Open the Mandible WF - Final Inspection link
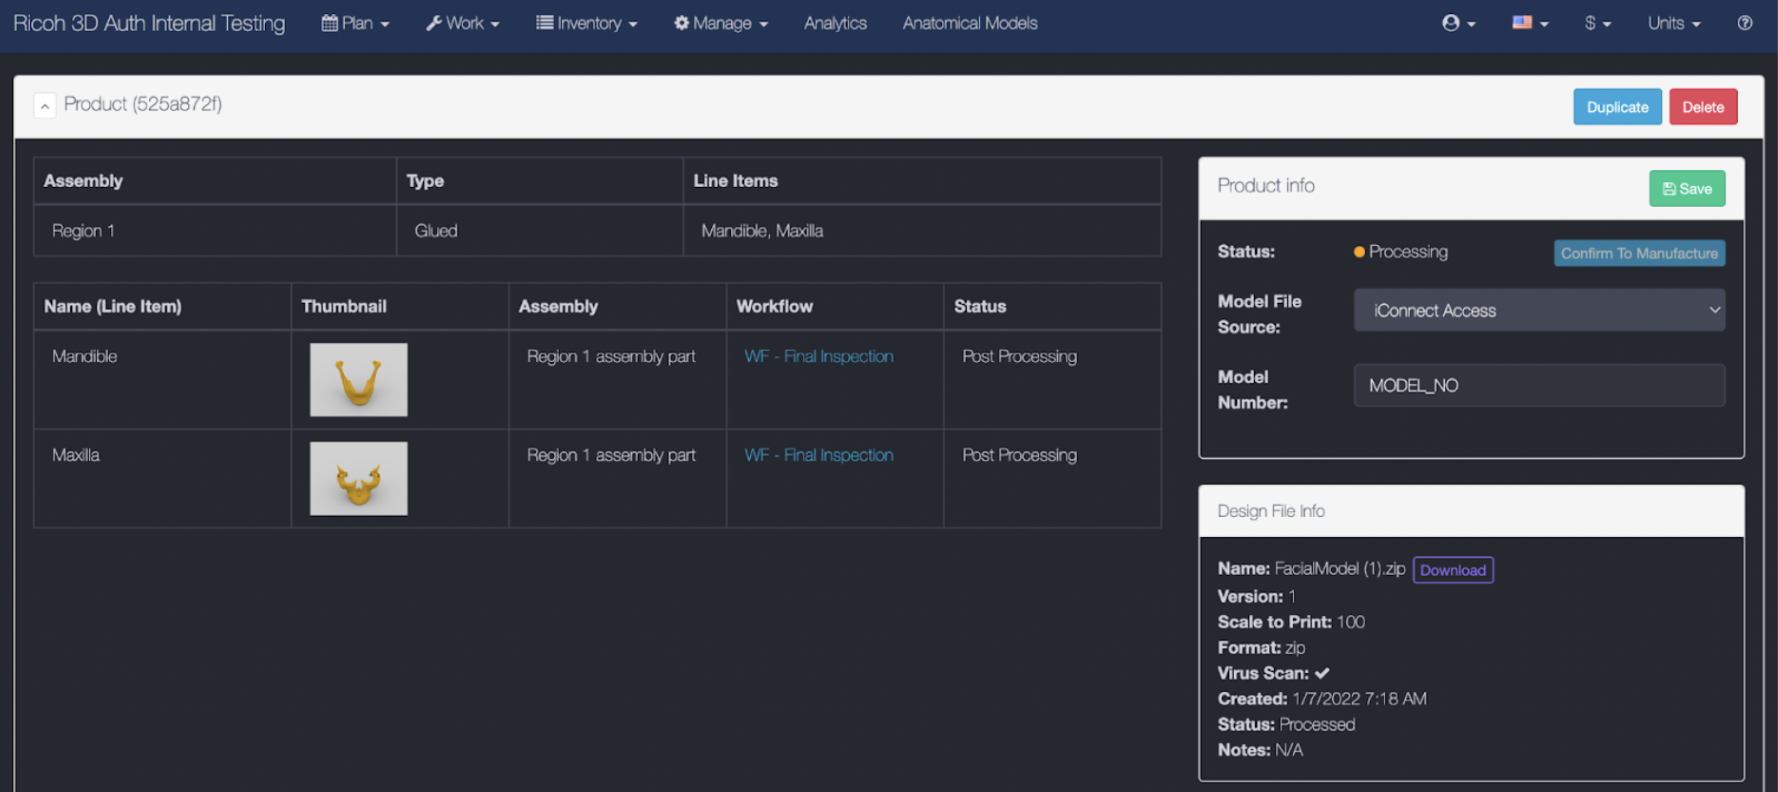The height and width of the screenshot is (792, 1778). pyautogui.click(x=818, y=356)
